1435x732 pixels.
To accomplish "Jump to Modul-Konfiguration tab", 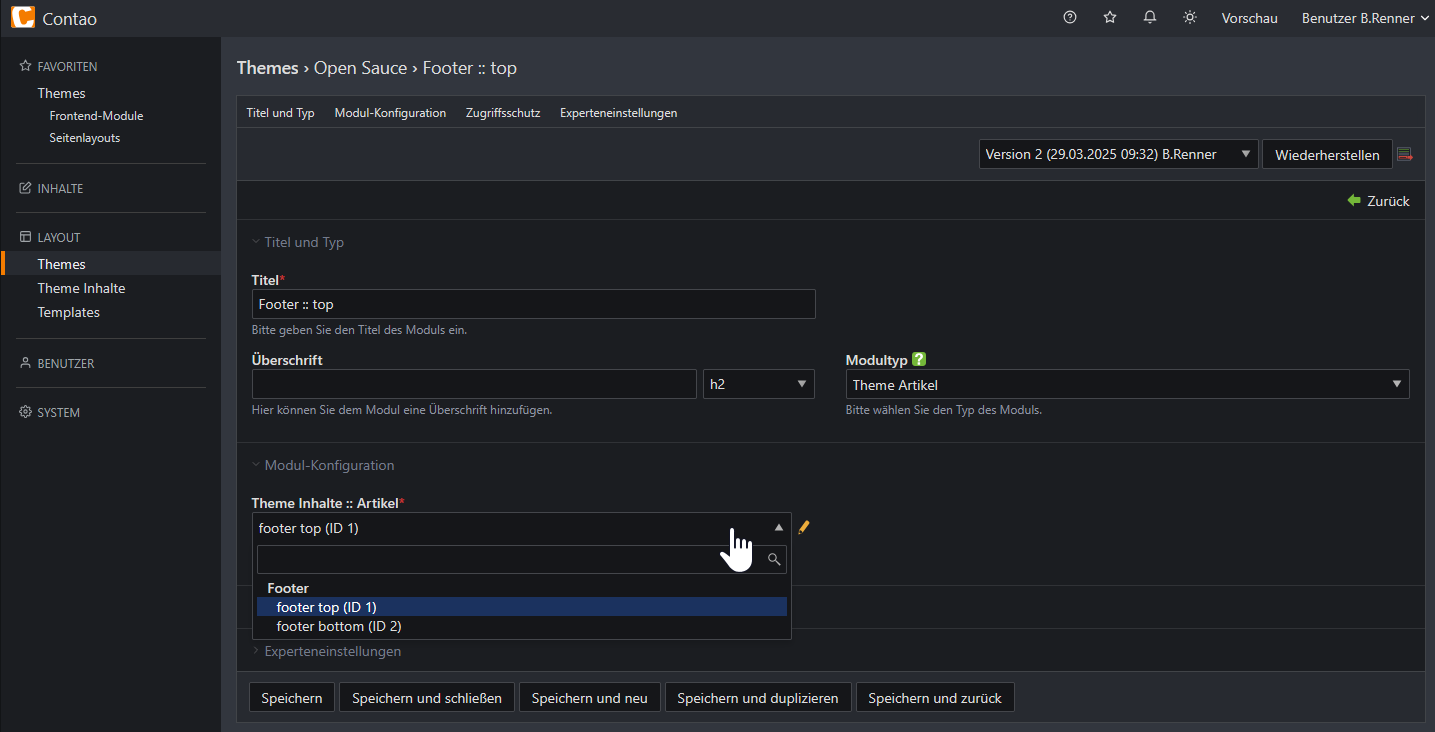I will point(390,113).
